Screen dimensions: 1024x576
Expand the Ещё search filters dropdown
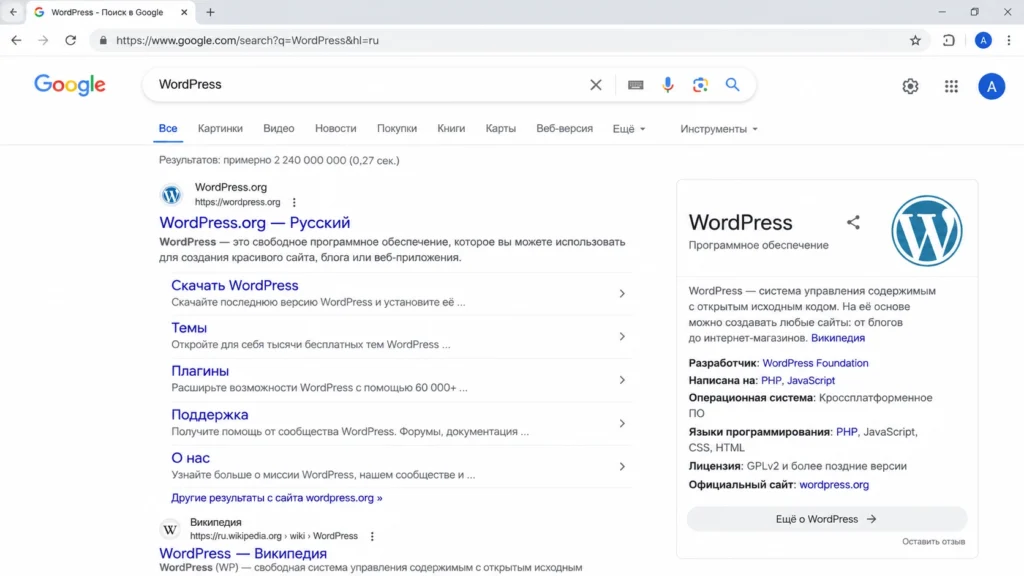629,129
